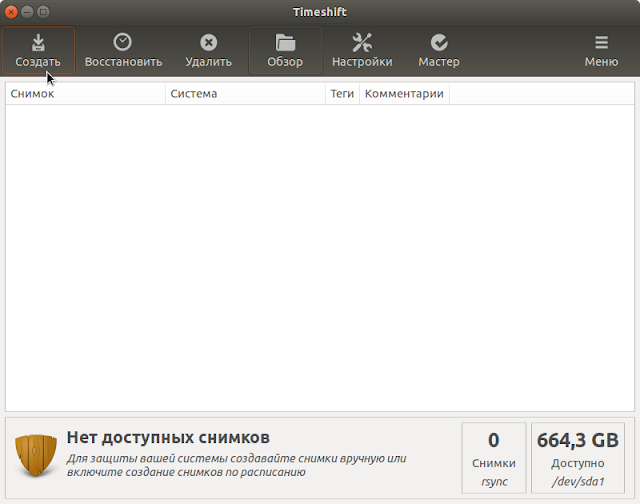
Task: Sort by the Система column header
Action: click(x=245, y=93)
